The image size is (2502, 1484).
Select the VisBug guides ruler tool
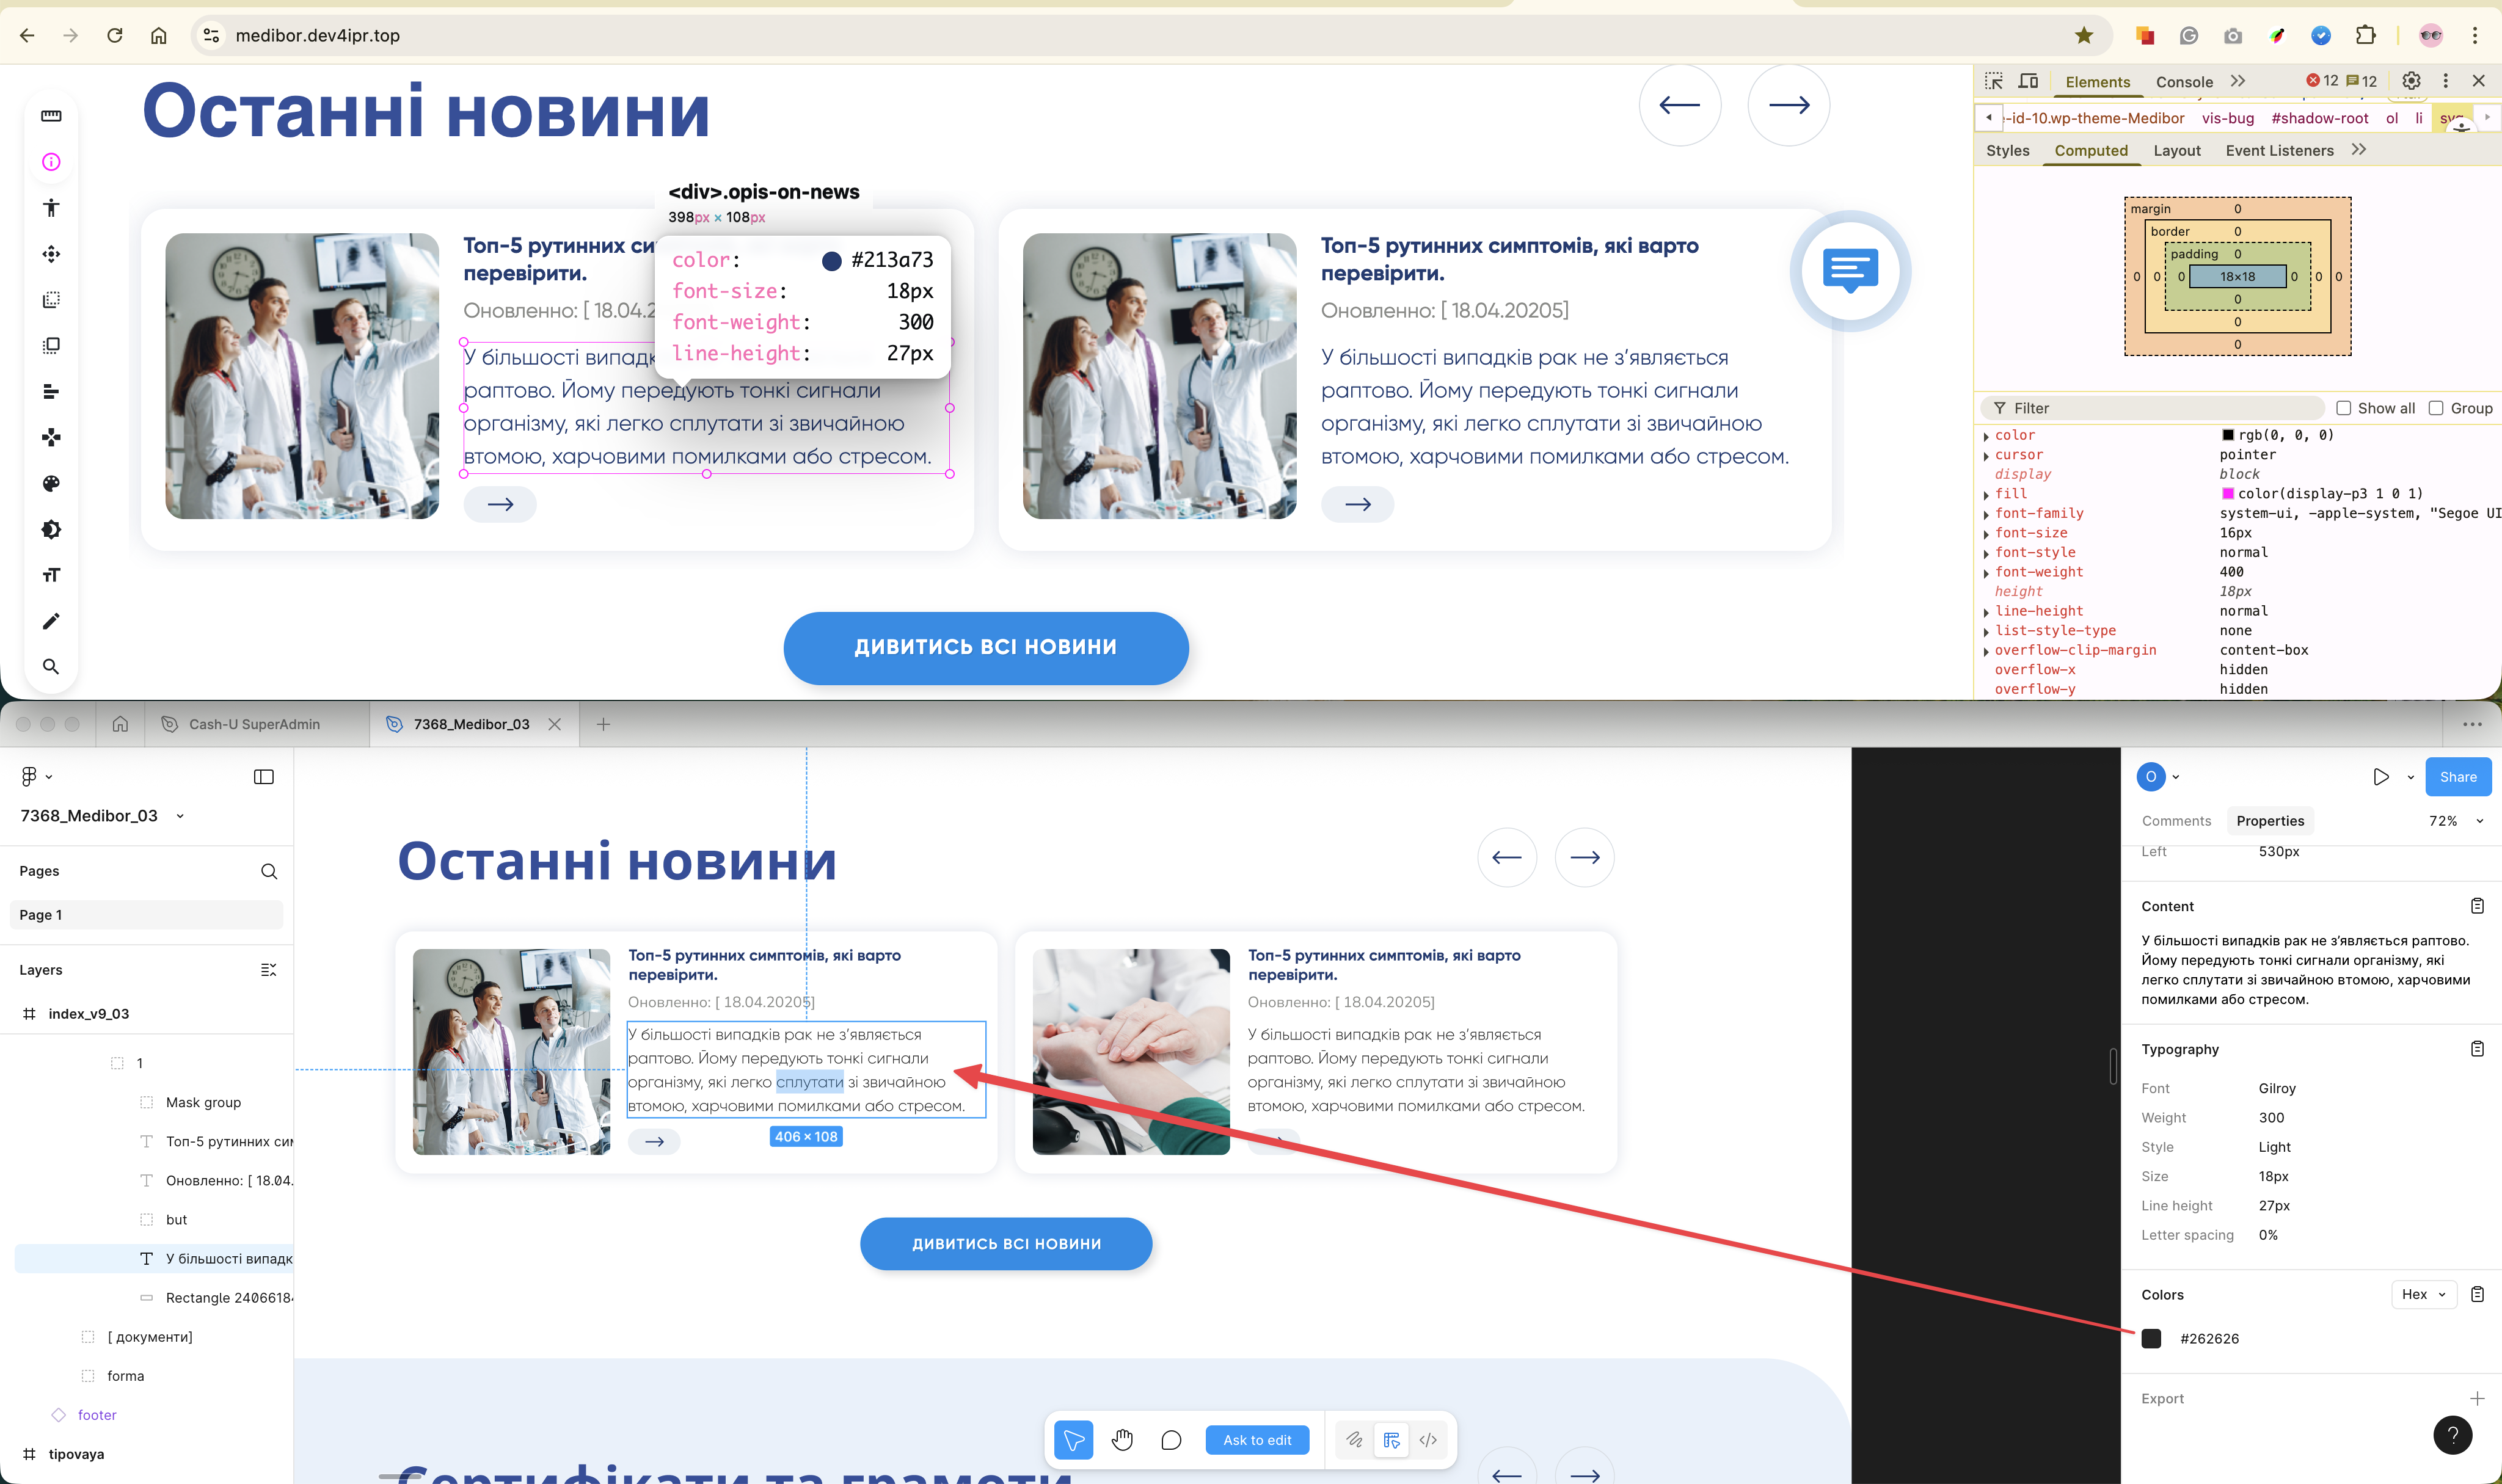[x=51, y=116]
